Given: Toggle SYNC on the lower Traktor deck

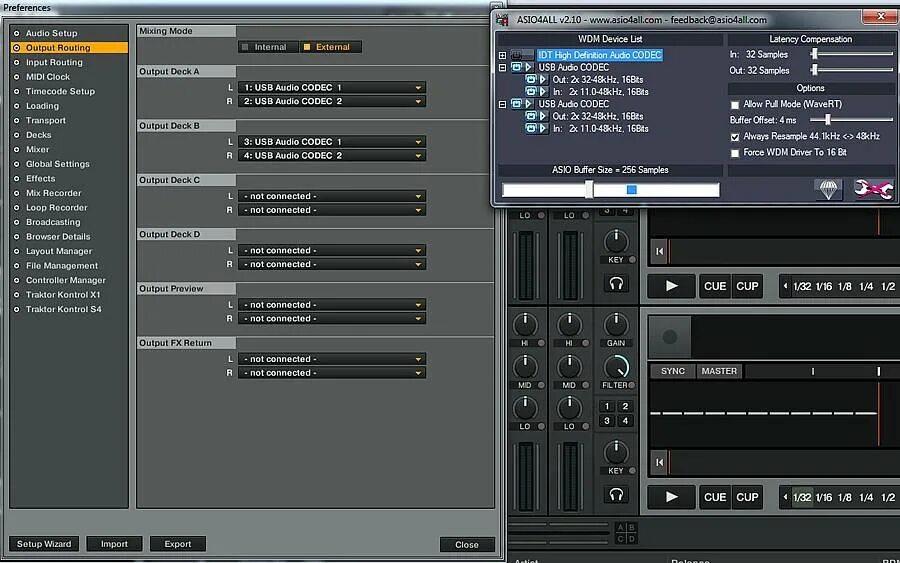Looking at the screenshot, I should tap(673, 371).
